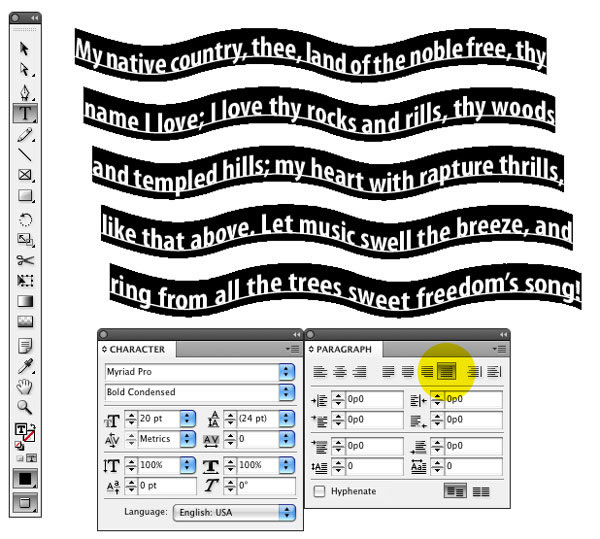The image size is (600, 539).
Task: Enable the Hyphenate checkbox
Action: click(x=319, y=491)
